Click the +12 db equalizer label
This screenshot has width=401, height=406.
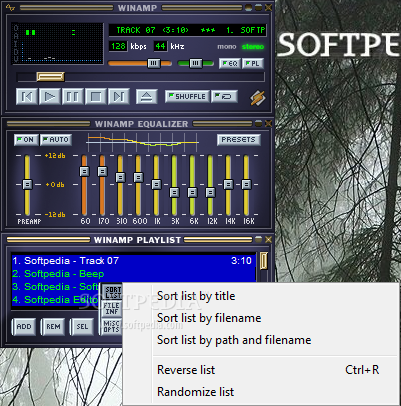pyautogui.click(x=55, y=156)
